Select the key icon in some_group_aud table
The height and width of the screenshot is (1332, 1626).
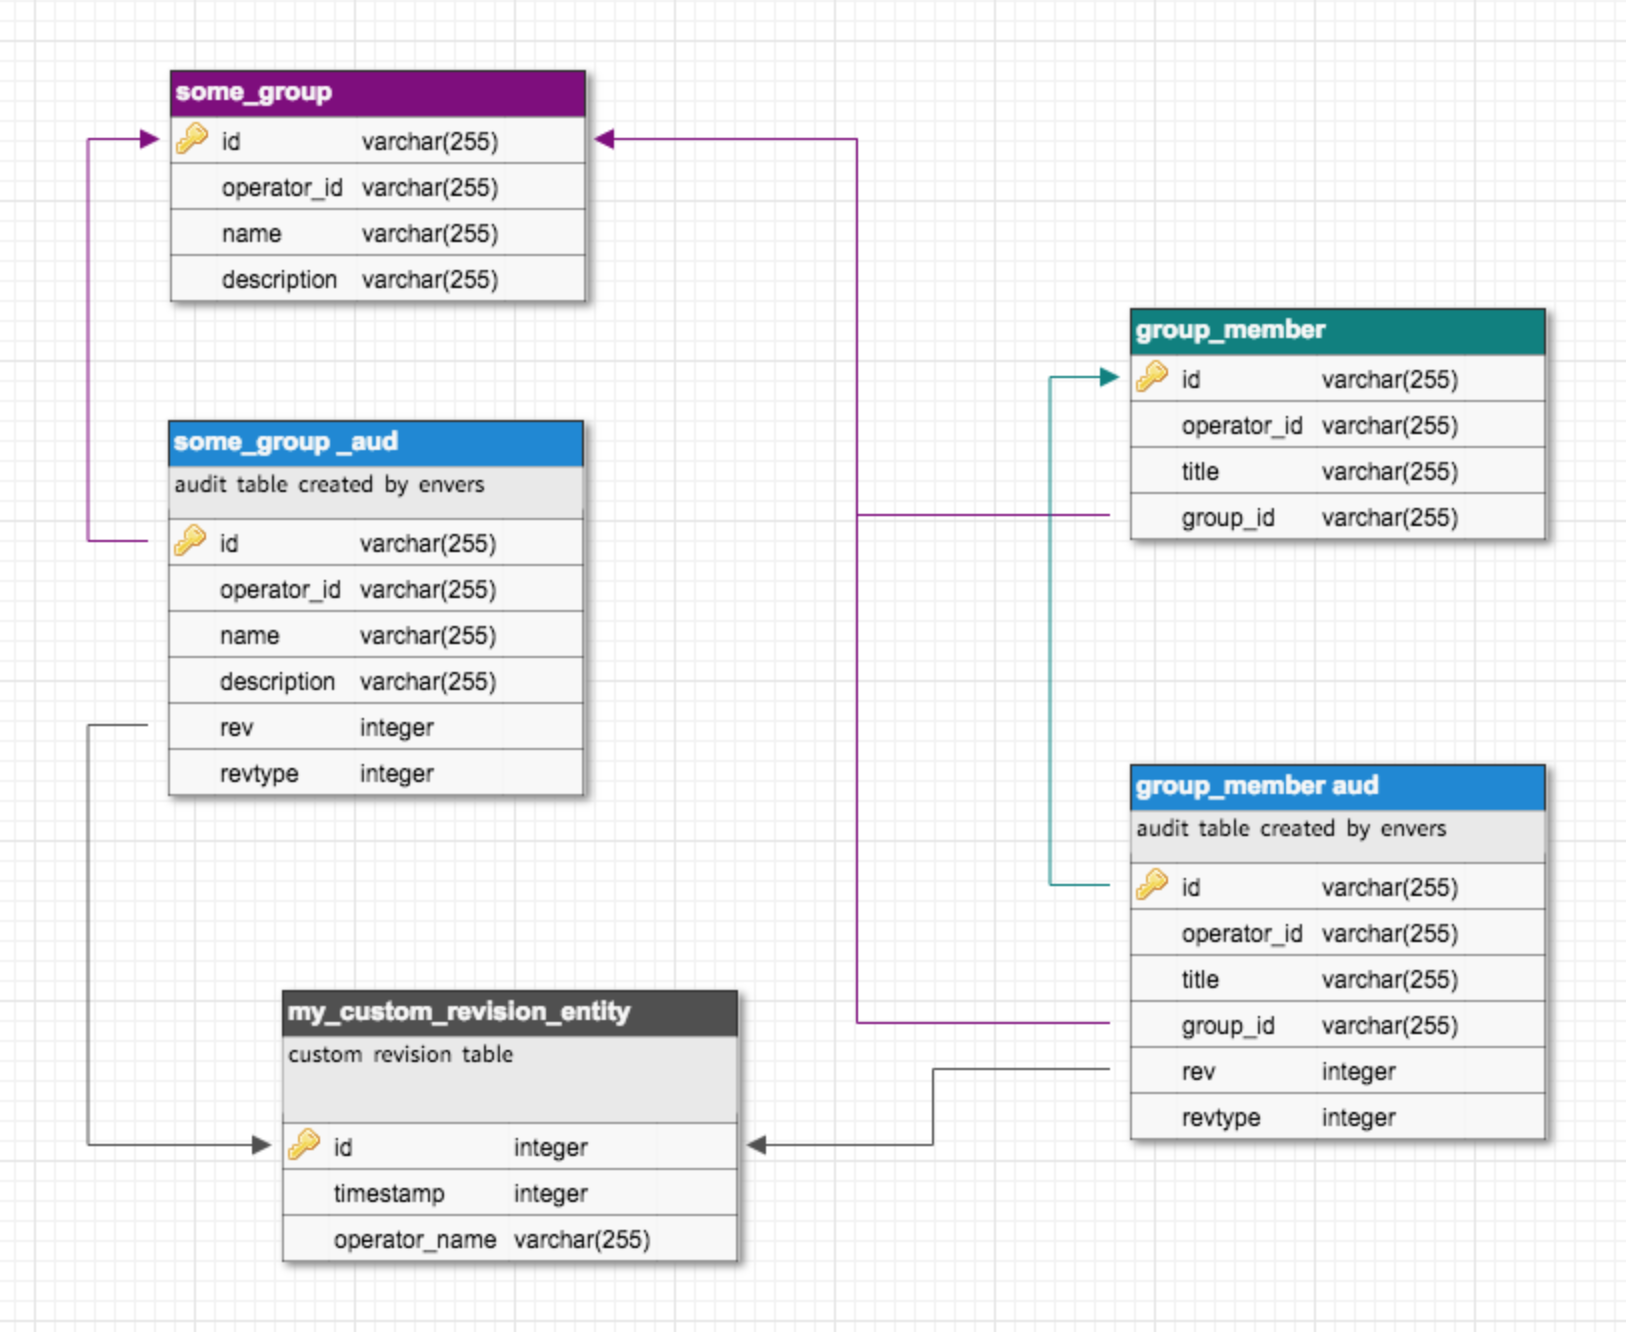pyautogui.click(x=190, y=541)
